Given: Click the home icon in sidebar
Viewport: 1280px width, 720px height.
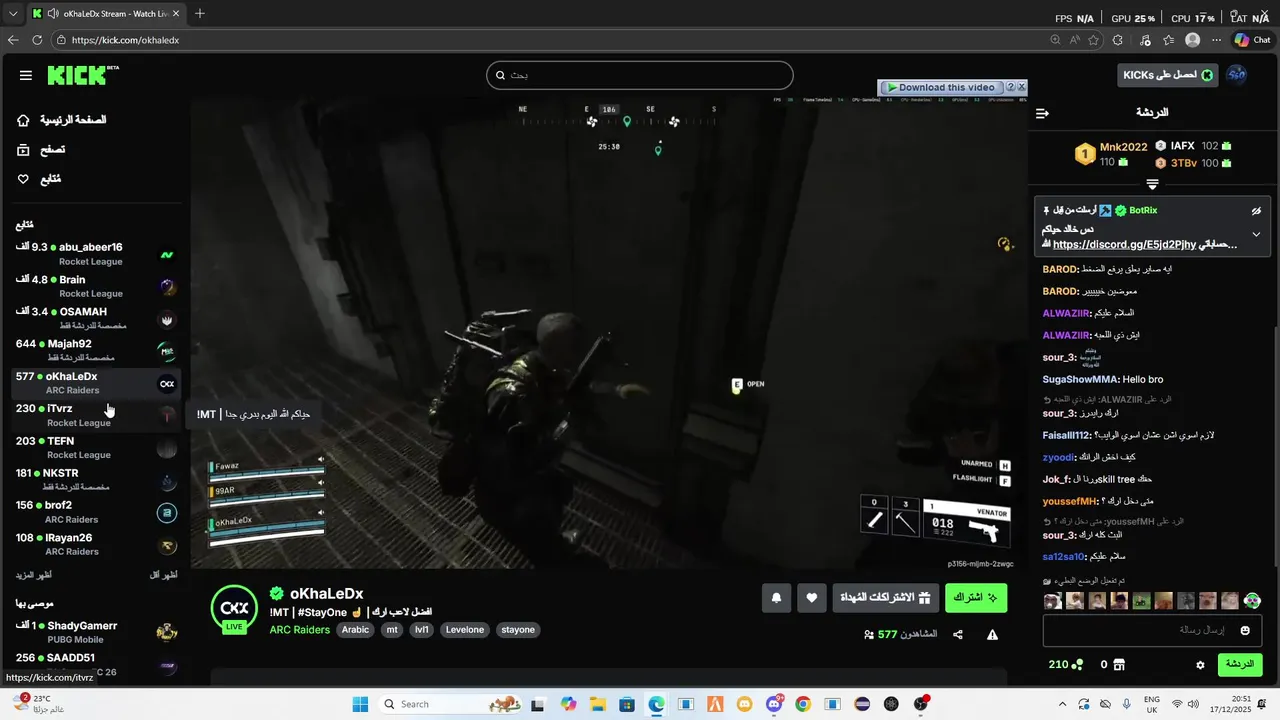Looking at the screenshot, I should [x=24, y=120].
